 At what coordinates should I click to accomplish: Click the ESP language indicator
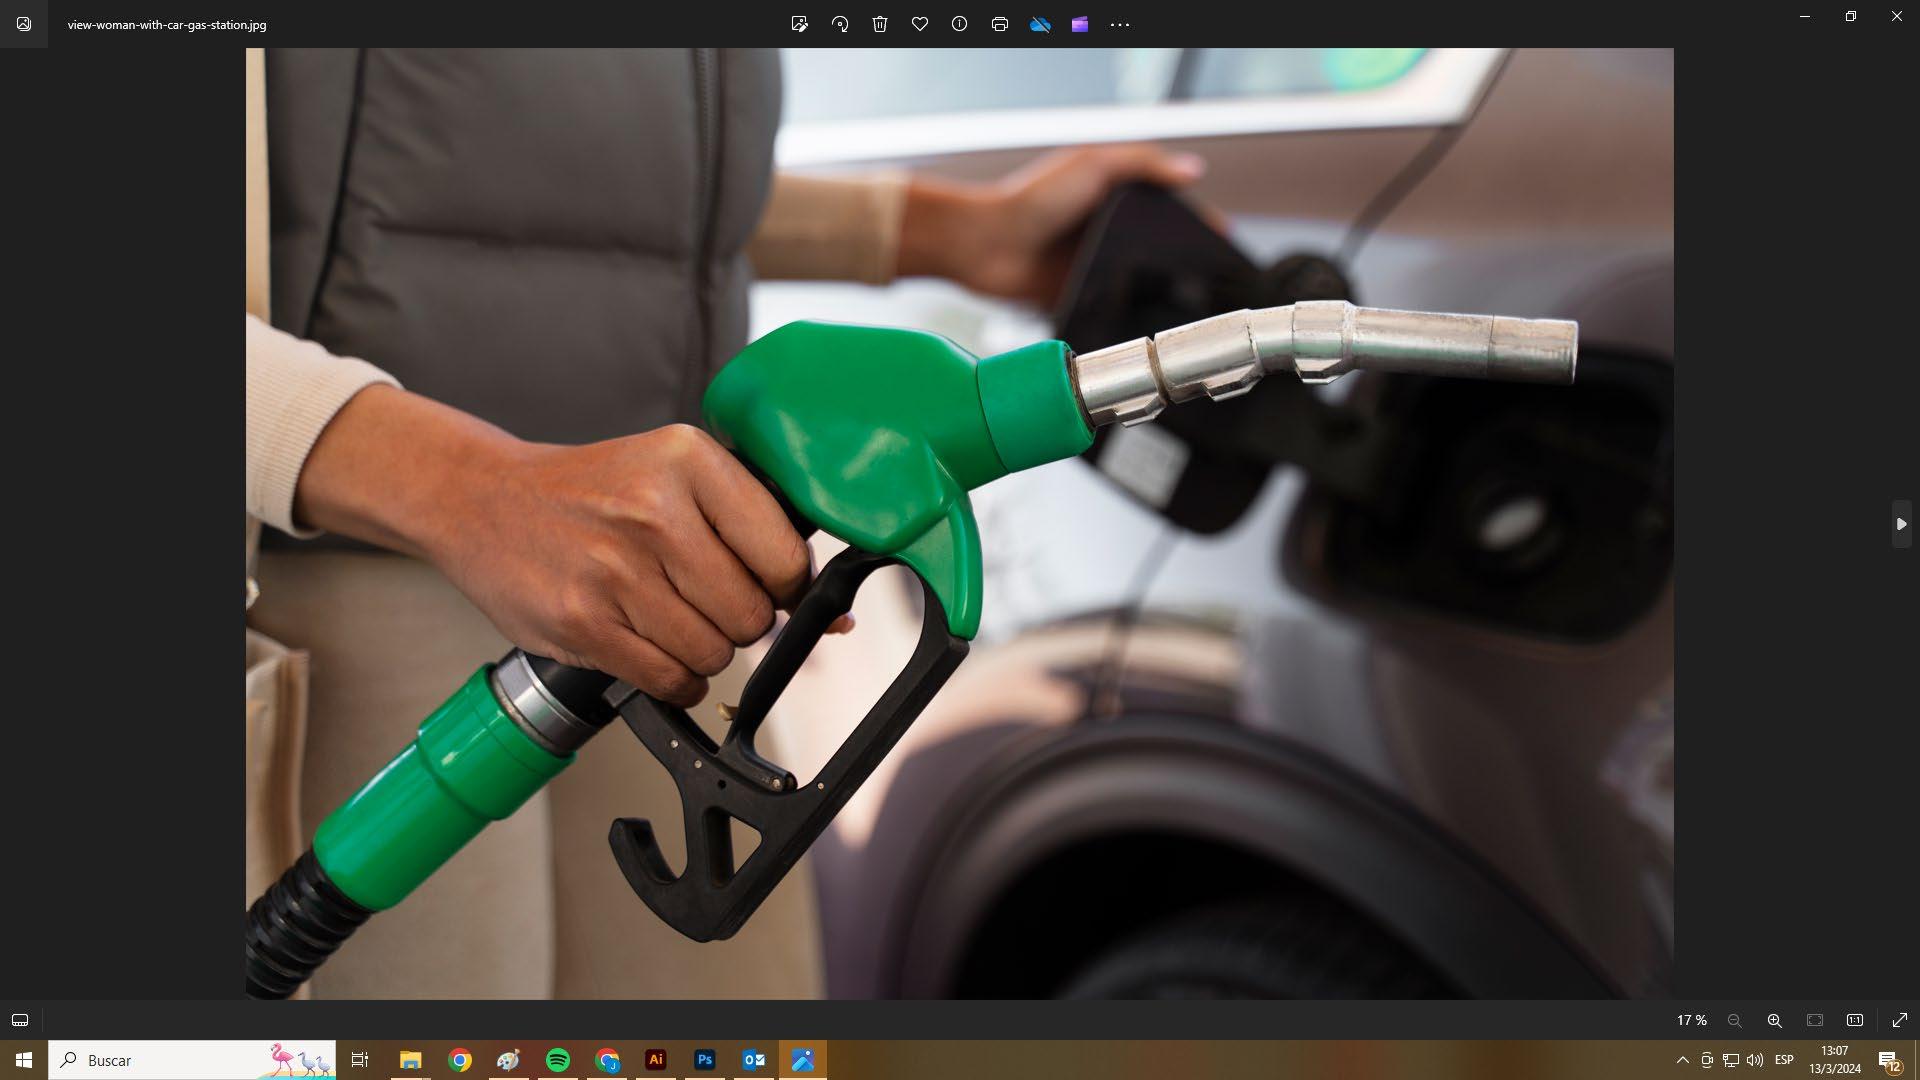point(1784,1060)
